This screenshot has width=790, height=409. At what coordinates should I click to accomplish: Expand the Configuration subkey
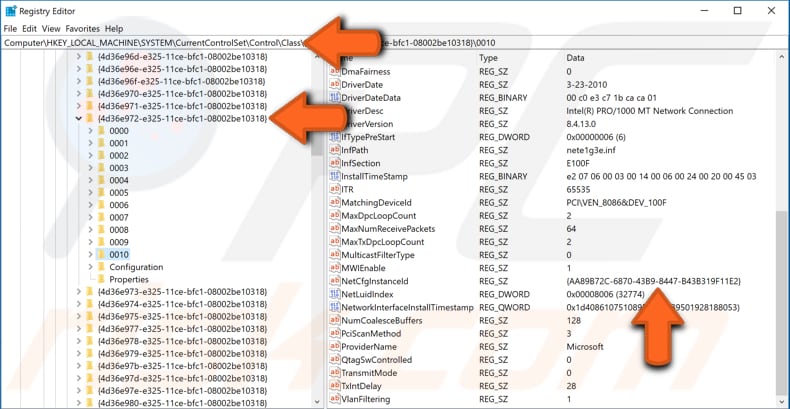[91, 267]
